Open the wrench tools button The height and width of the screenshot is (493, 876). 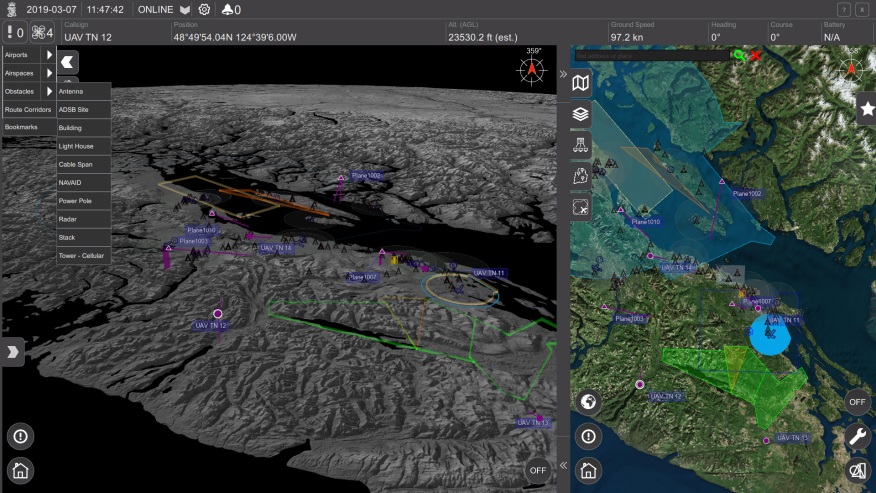[x=857, y=436]
